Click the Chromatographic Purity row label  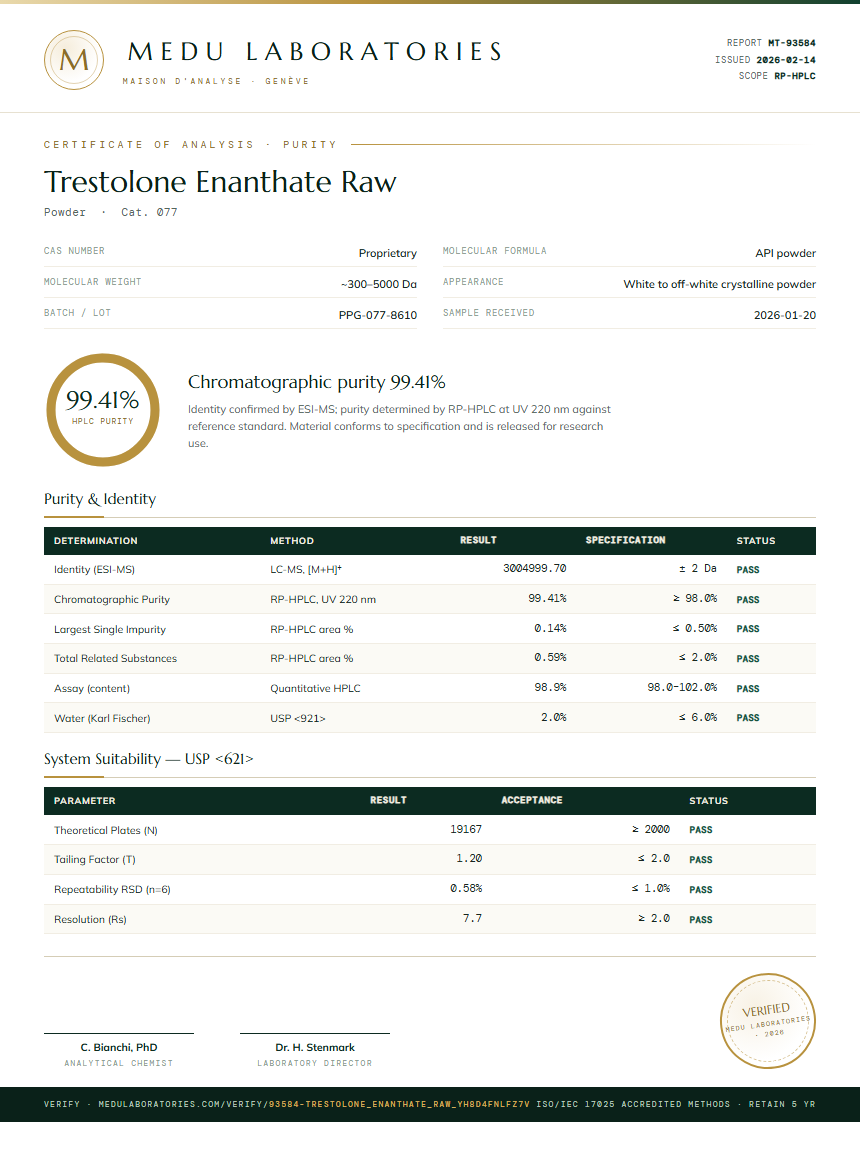tap(112, 600)
